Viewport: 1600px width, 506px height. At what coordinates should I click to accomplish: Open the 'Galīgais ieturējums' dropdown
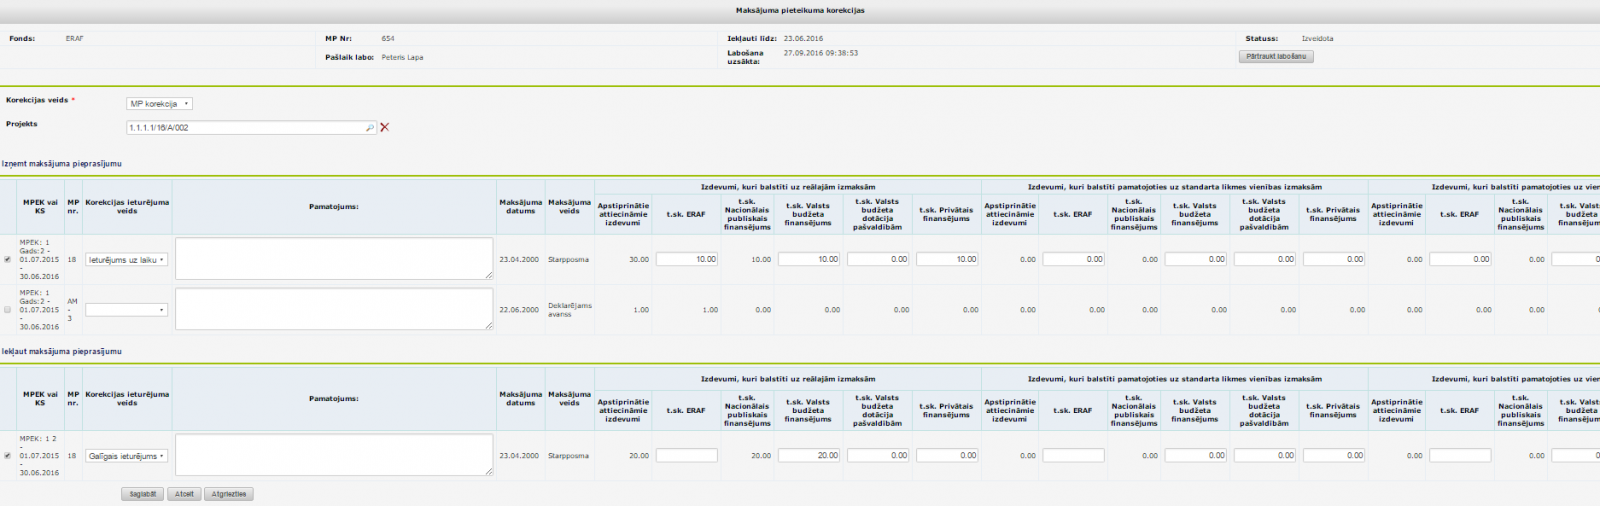126,456
